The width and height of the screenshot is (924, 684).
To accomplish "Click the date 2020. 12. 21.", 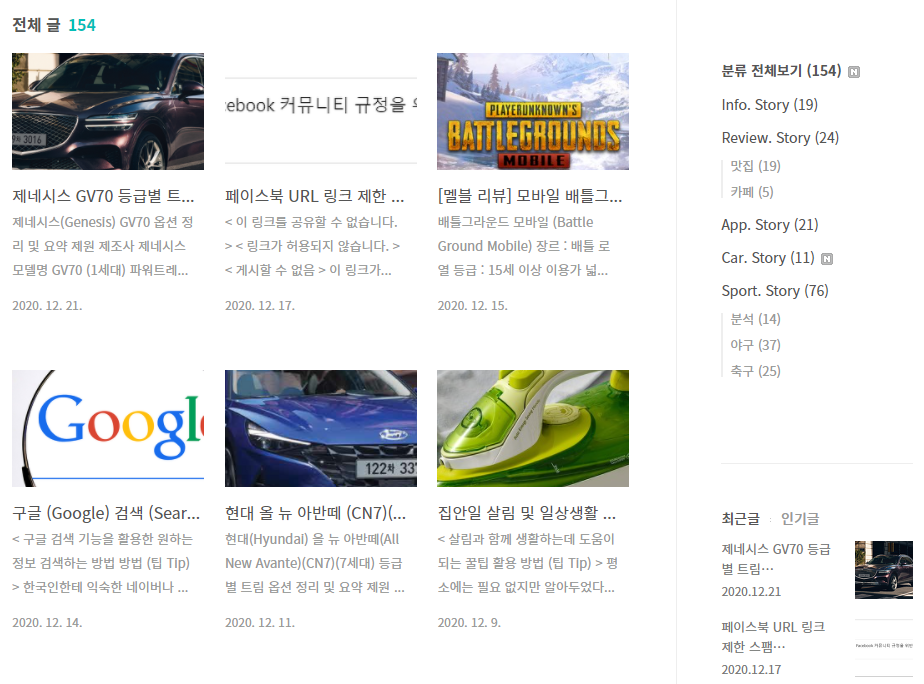I will [x=47, y=306].
